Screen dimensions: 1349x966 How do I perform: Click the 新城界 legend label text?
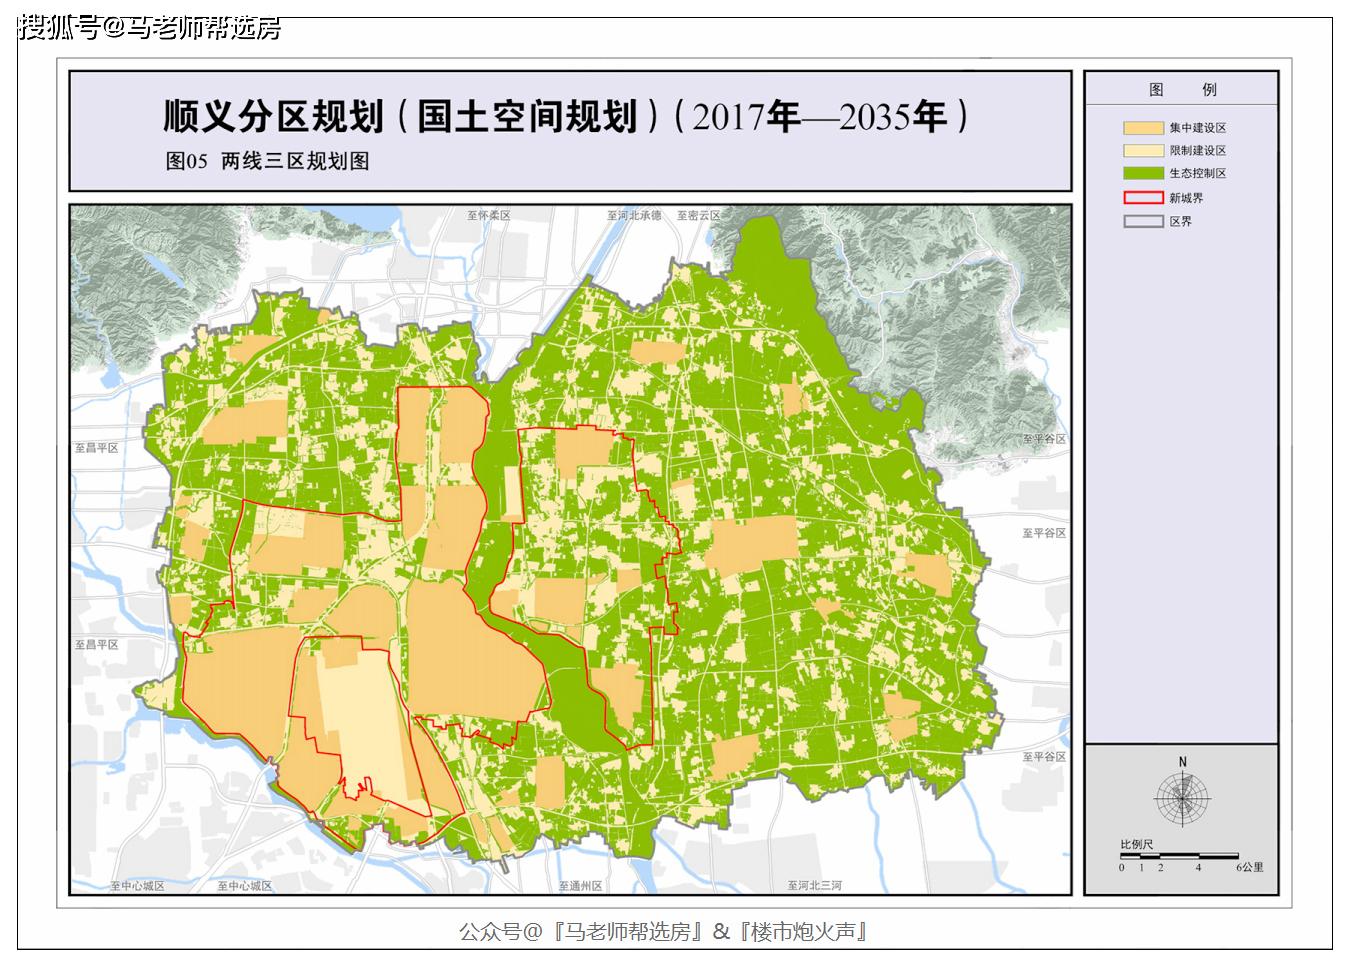[x=1187, y=198]
